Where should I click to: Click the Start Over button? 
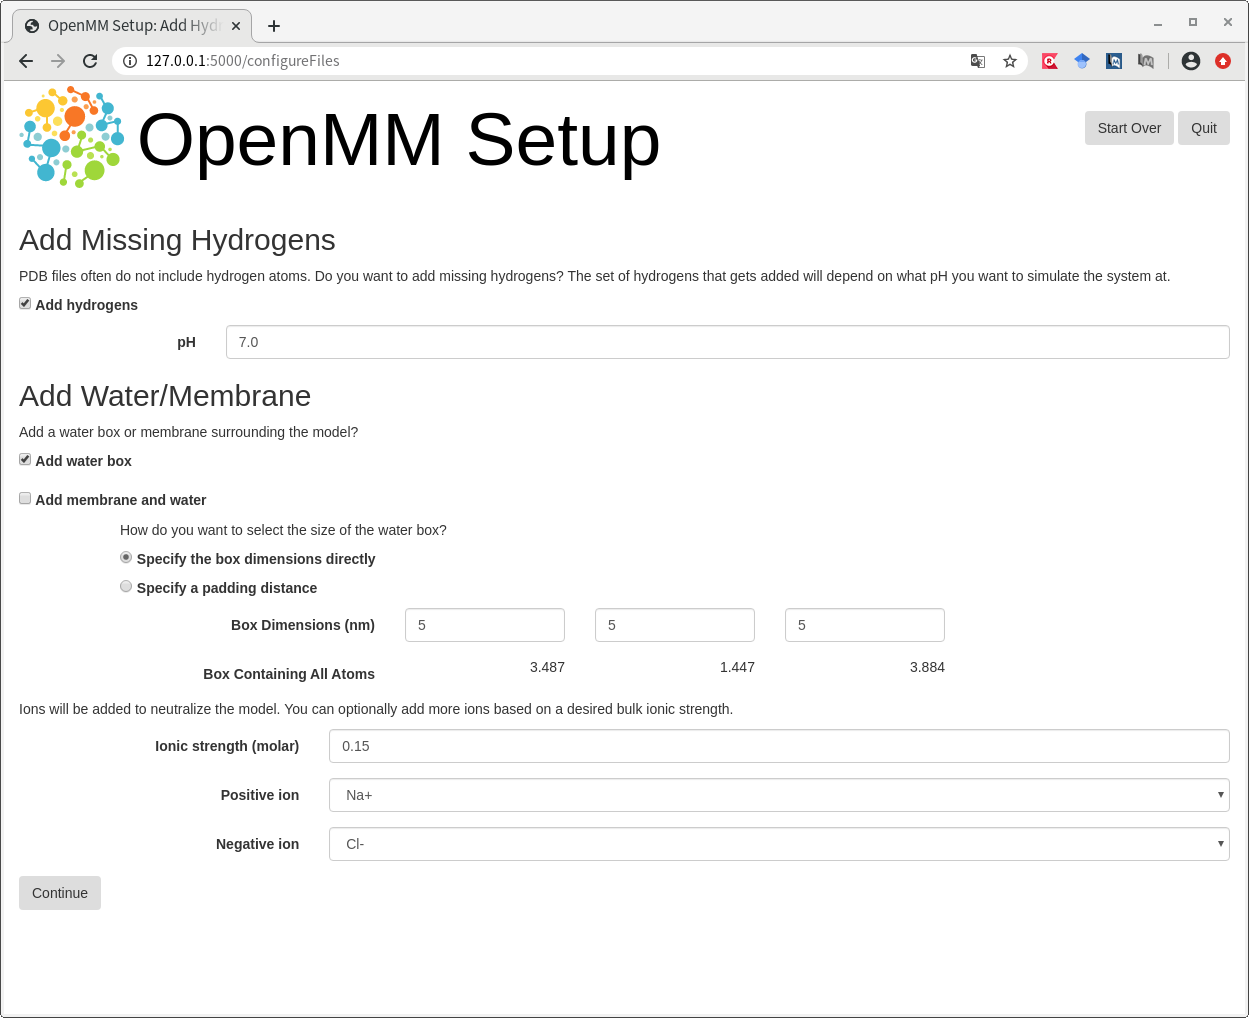coord(1129,128)
